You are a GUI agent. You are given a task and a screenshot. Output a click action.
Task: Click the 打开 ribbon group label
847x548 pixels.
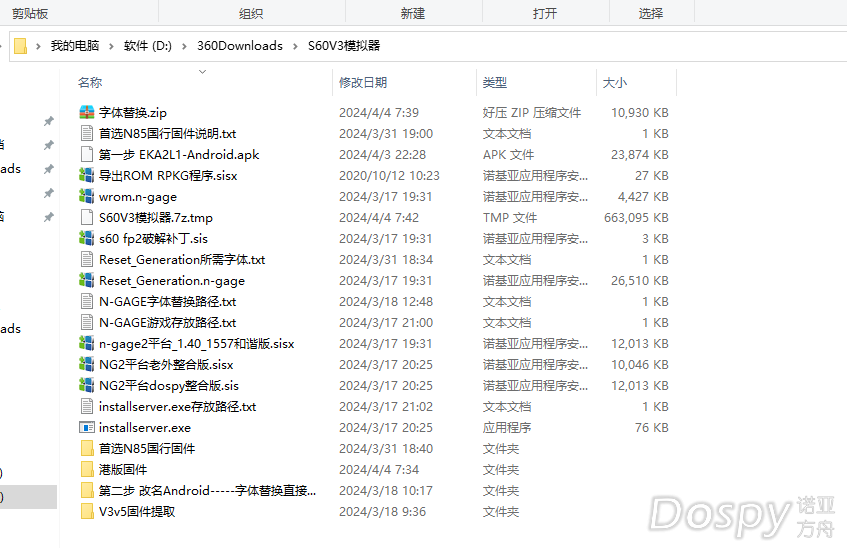544,14
